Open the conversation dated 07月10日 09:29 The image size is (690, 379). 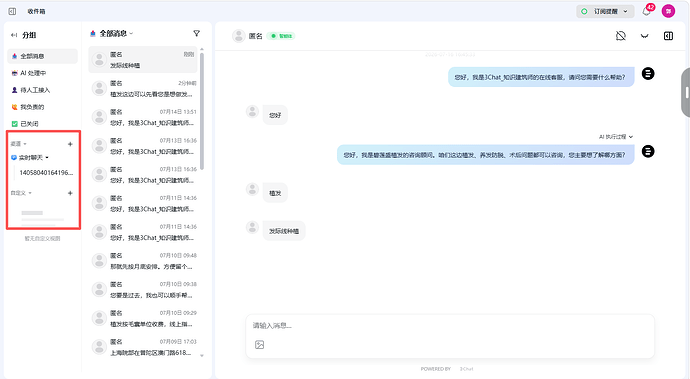pos(143,318)
